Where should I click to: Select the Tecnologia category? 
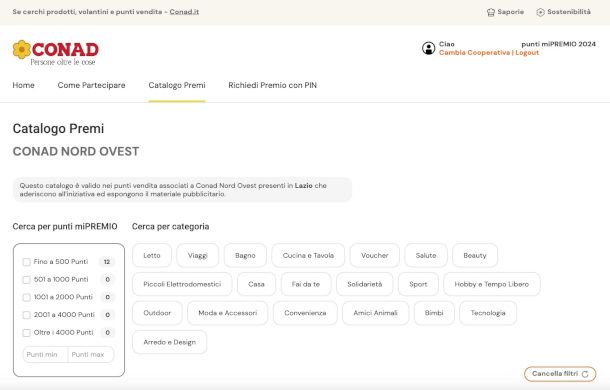click(488, 313)
